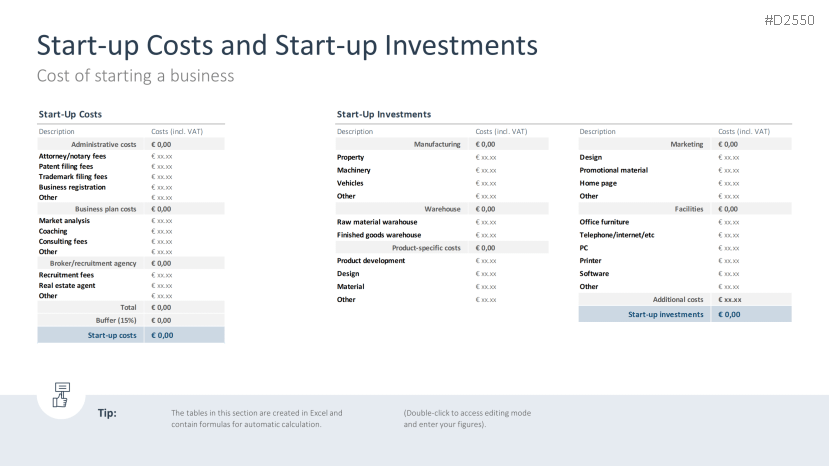Select the Business registration row label
Screen dimensions: 829x466
tap(72, 187)
